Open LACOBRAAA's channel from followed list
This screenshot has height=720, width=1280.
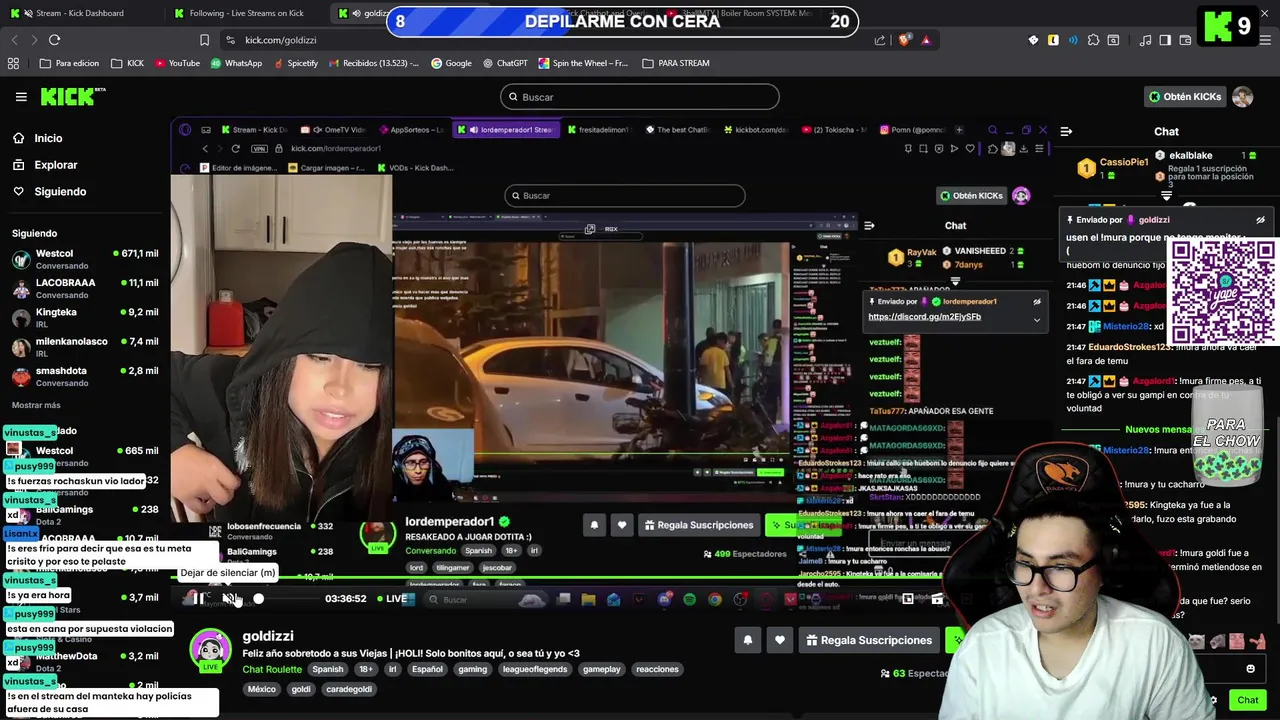pos(85,288)
